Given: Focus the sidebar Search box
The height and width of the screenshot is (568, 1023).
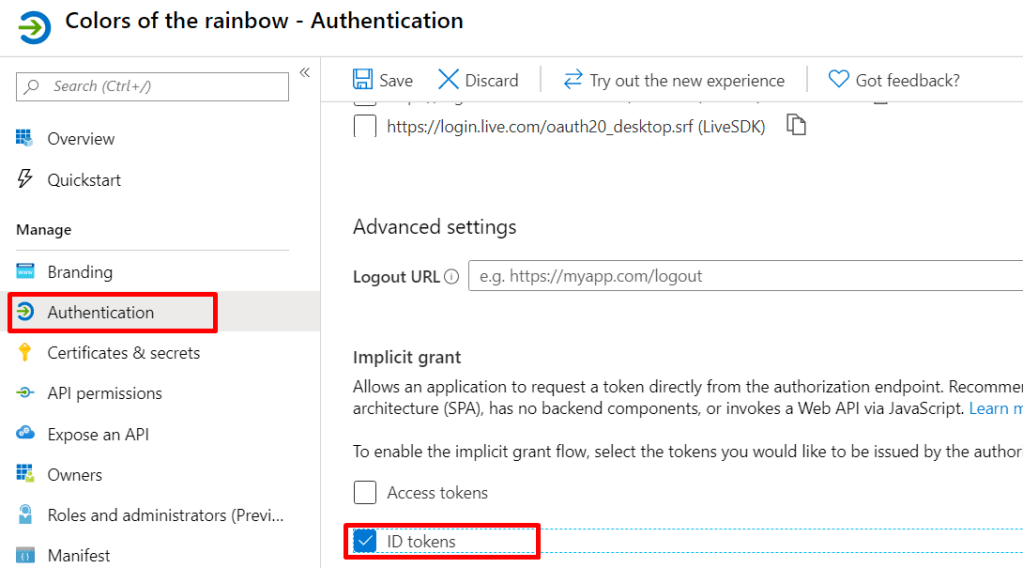Looking at the screenshot, I should click(x=160, y=87).
